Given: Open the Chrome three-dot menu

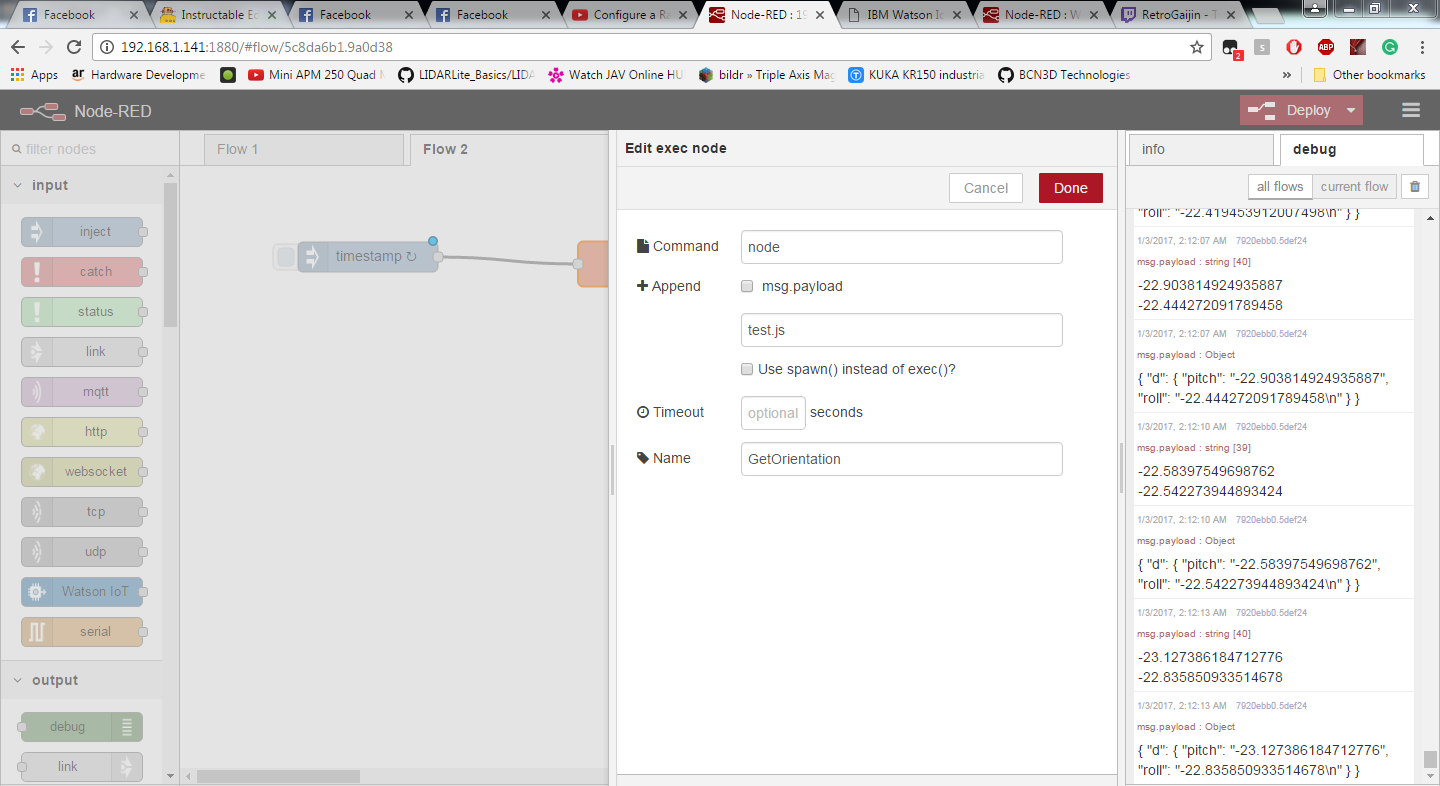Looking at the screenshot, I should click(x=1422, y=47).
